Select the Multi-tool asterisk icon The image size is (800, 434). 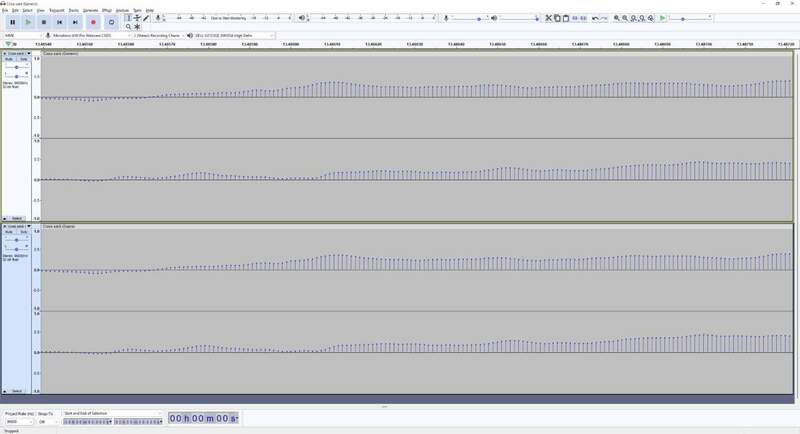pyautogui.click(x=137, y=27)
